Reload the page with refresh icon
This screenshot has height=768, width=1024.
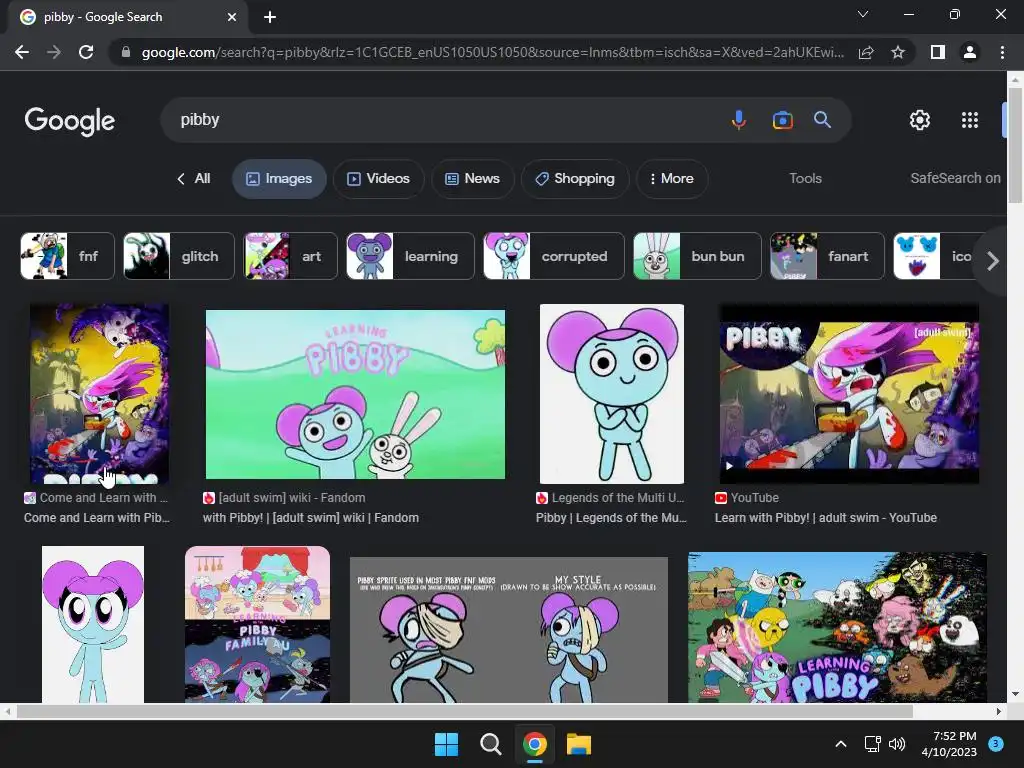tap(86, 52)
